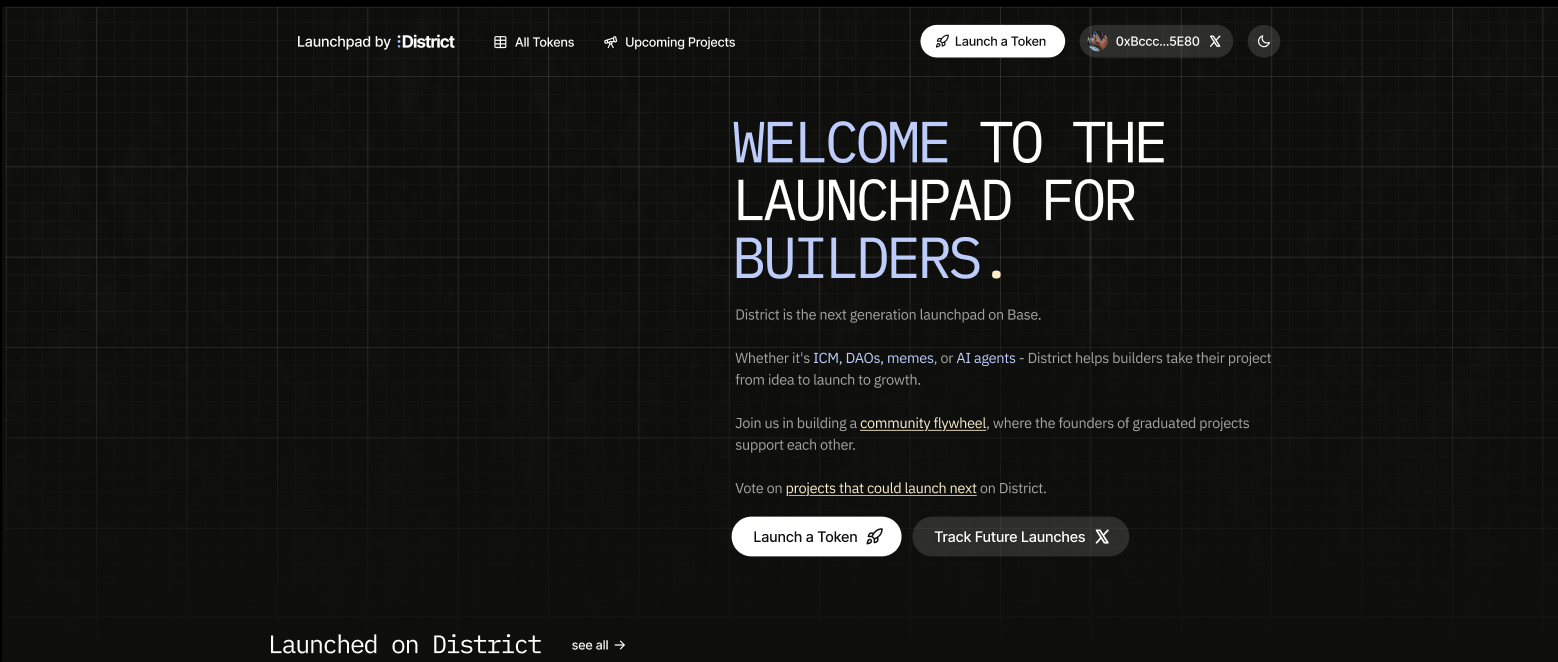Toggle dark mode with moon icon

coord(1264,41)
